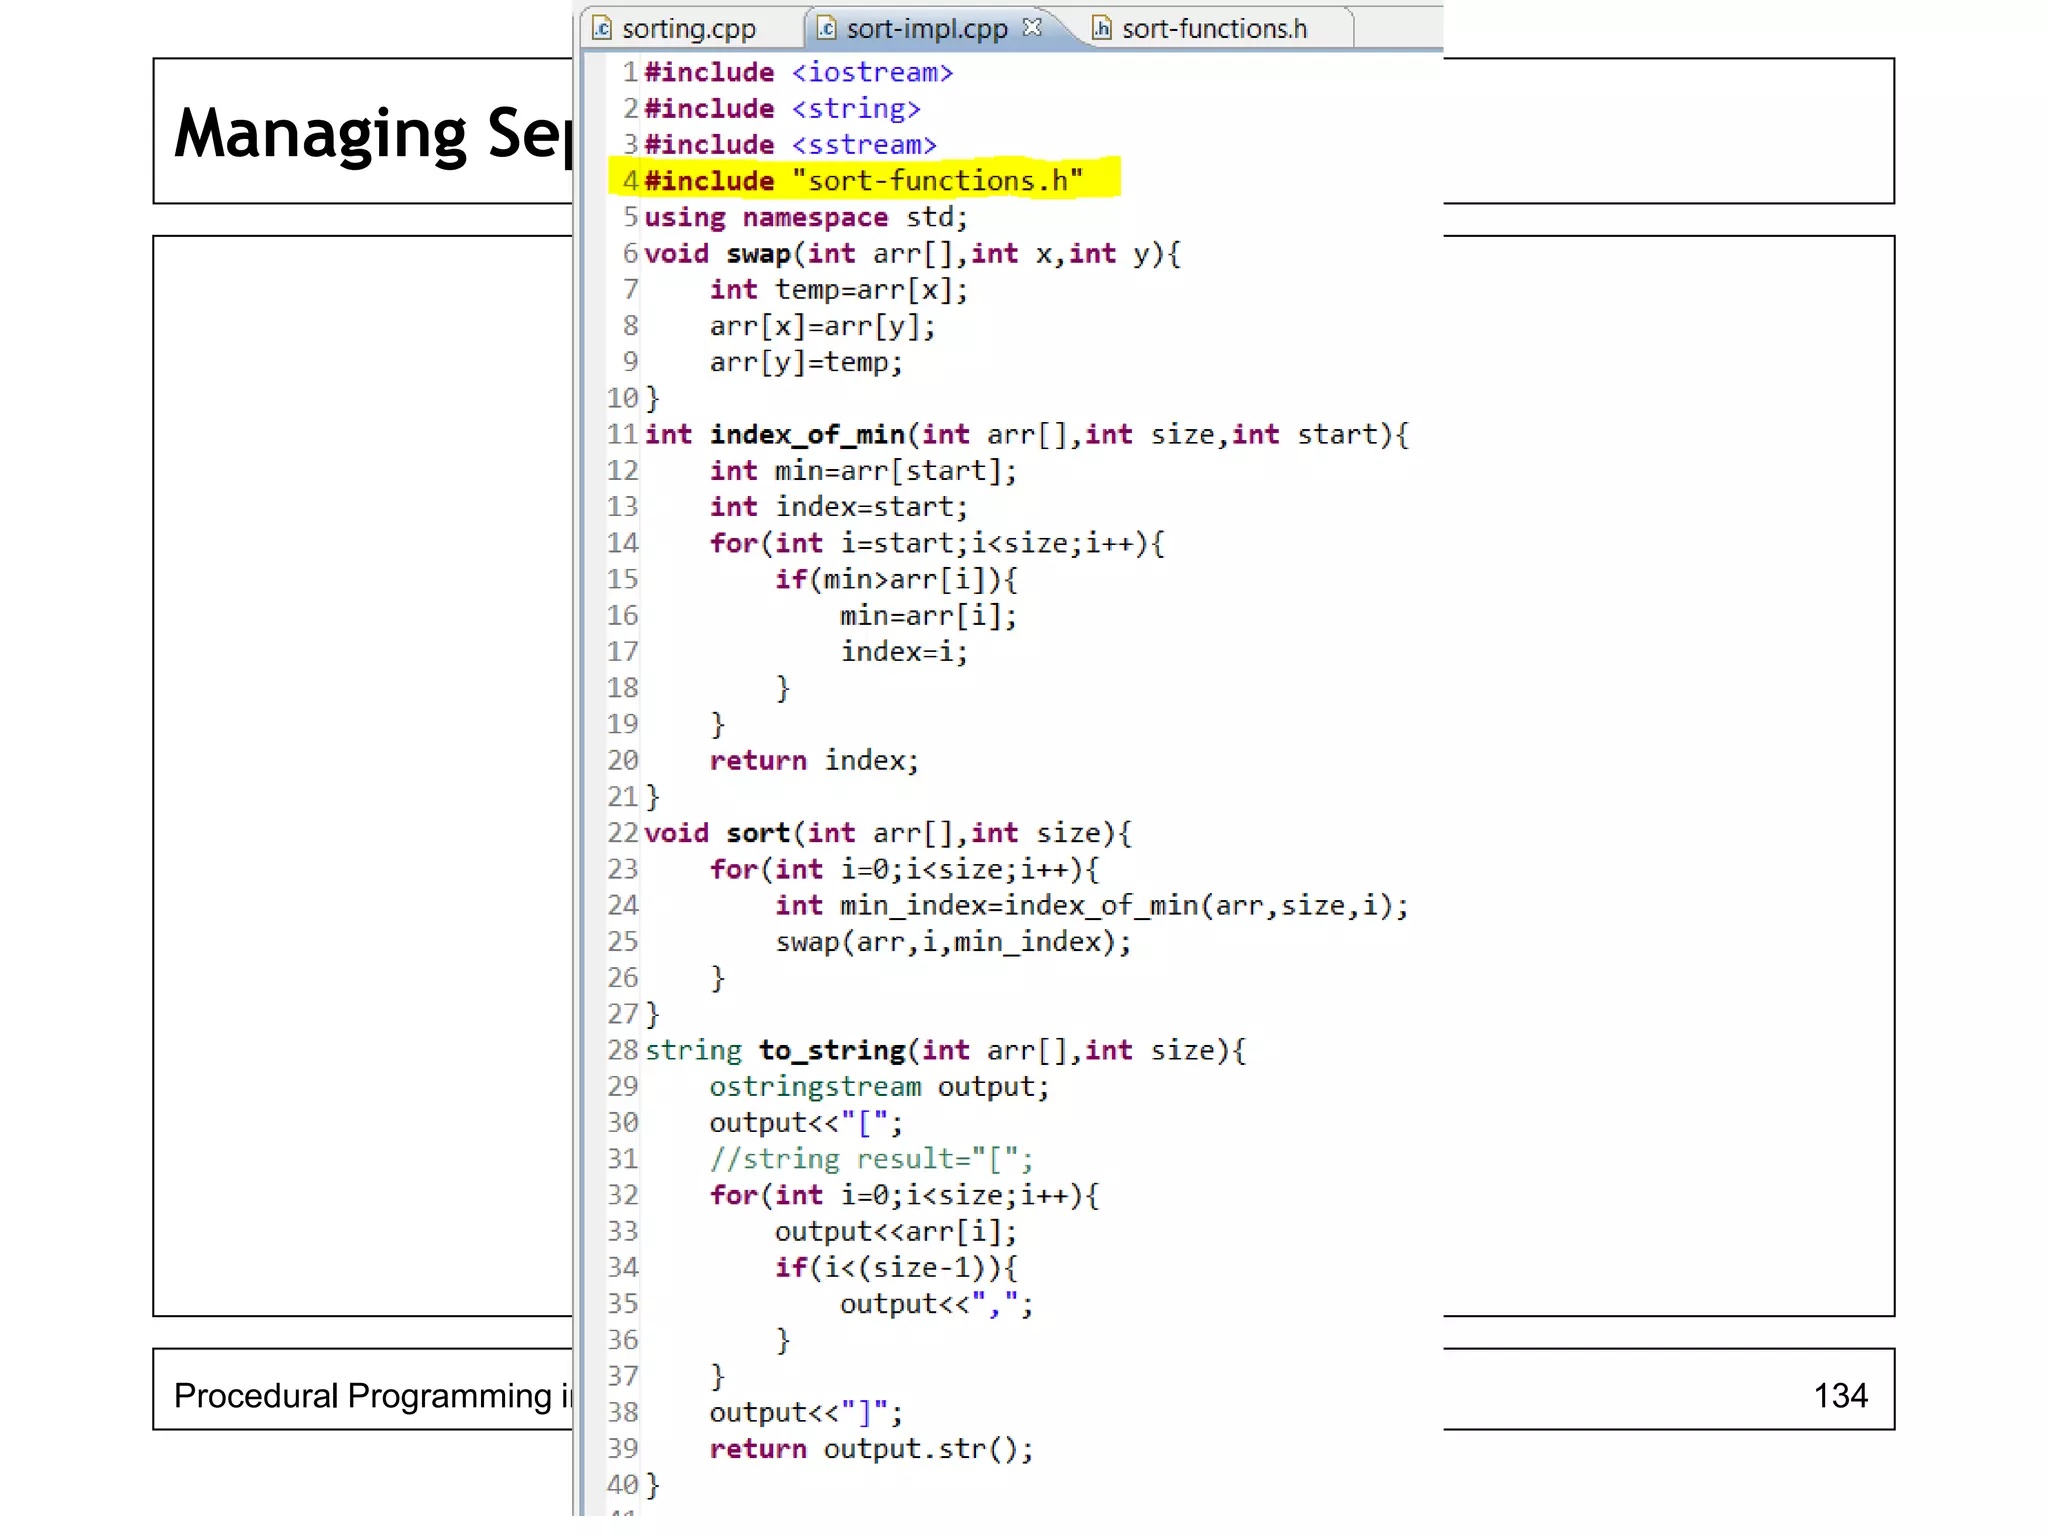Click the int index=start; line
The image size is (2048, 1536).
pyautogui.click(x=839, y=507)
